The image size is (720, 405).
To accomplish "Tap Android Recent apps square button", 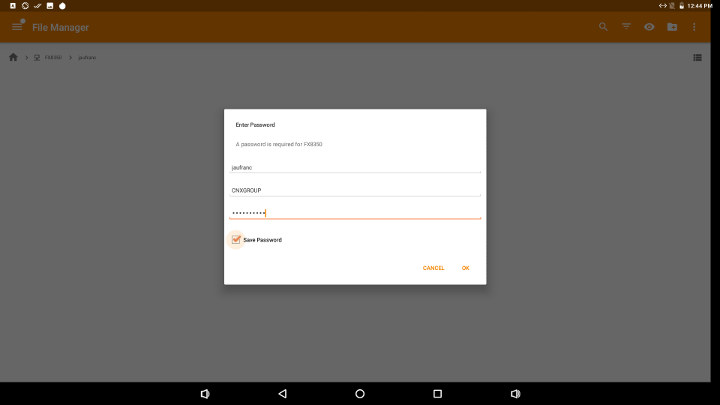I will point(437,394).
